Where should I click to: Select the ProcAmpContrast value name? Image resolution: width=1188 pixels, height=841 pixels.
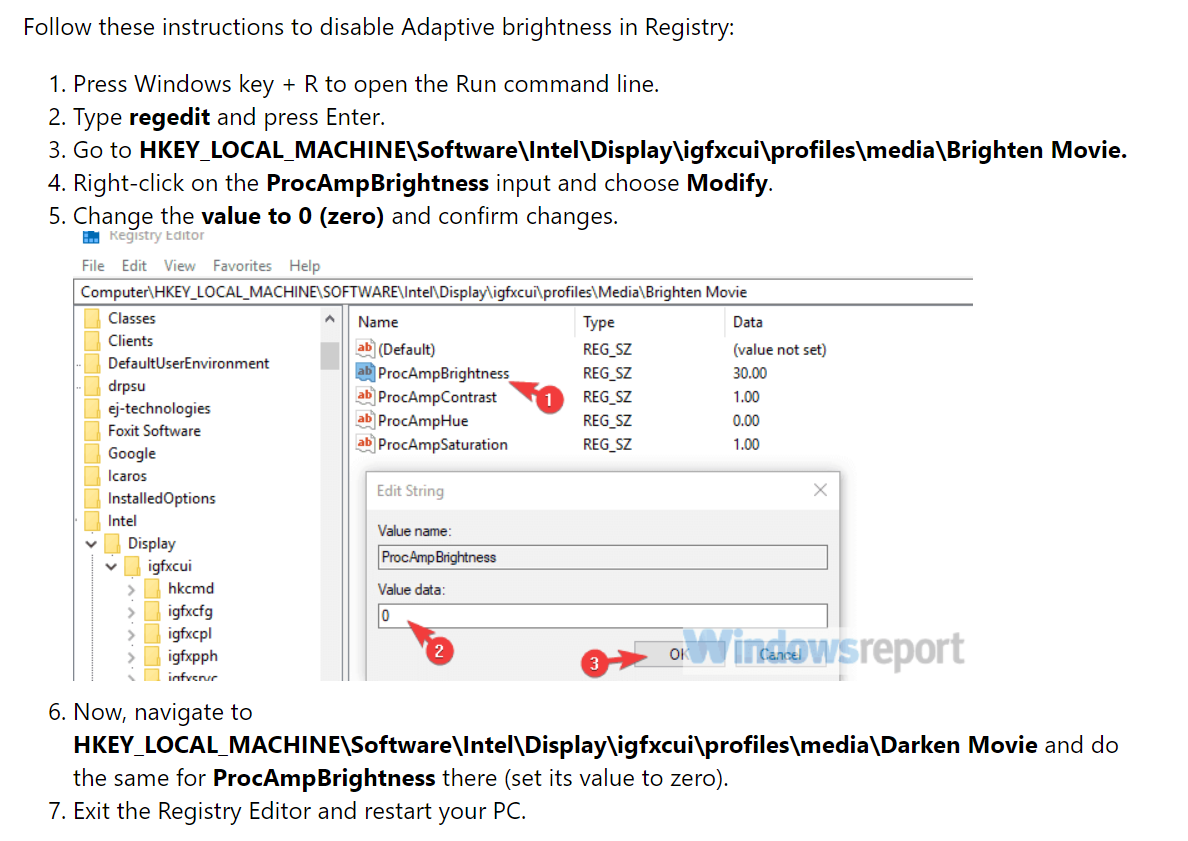point(437,397)
